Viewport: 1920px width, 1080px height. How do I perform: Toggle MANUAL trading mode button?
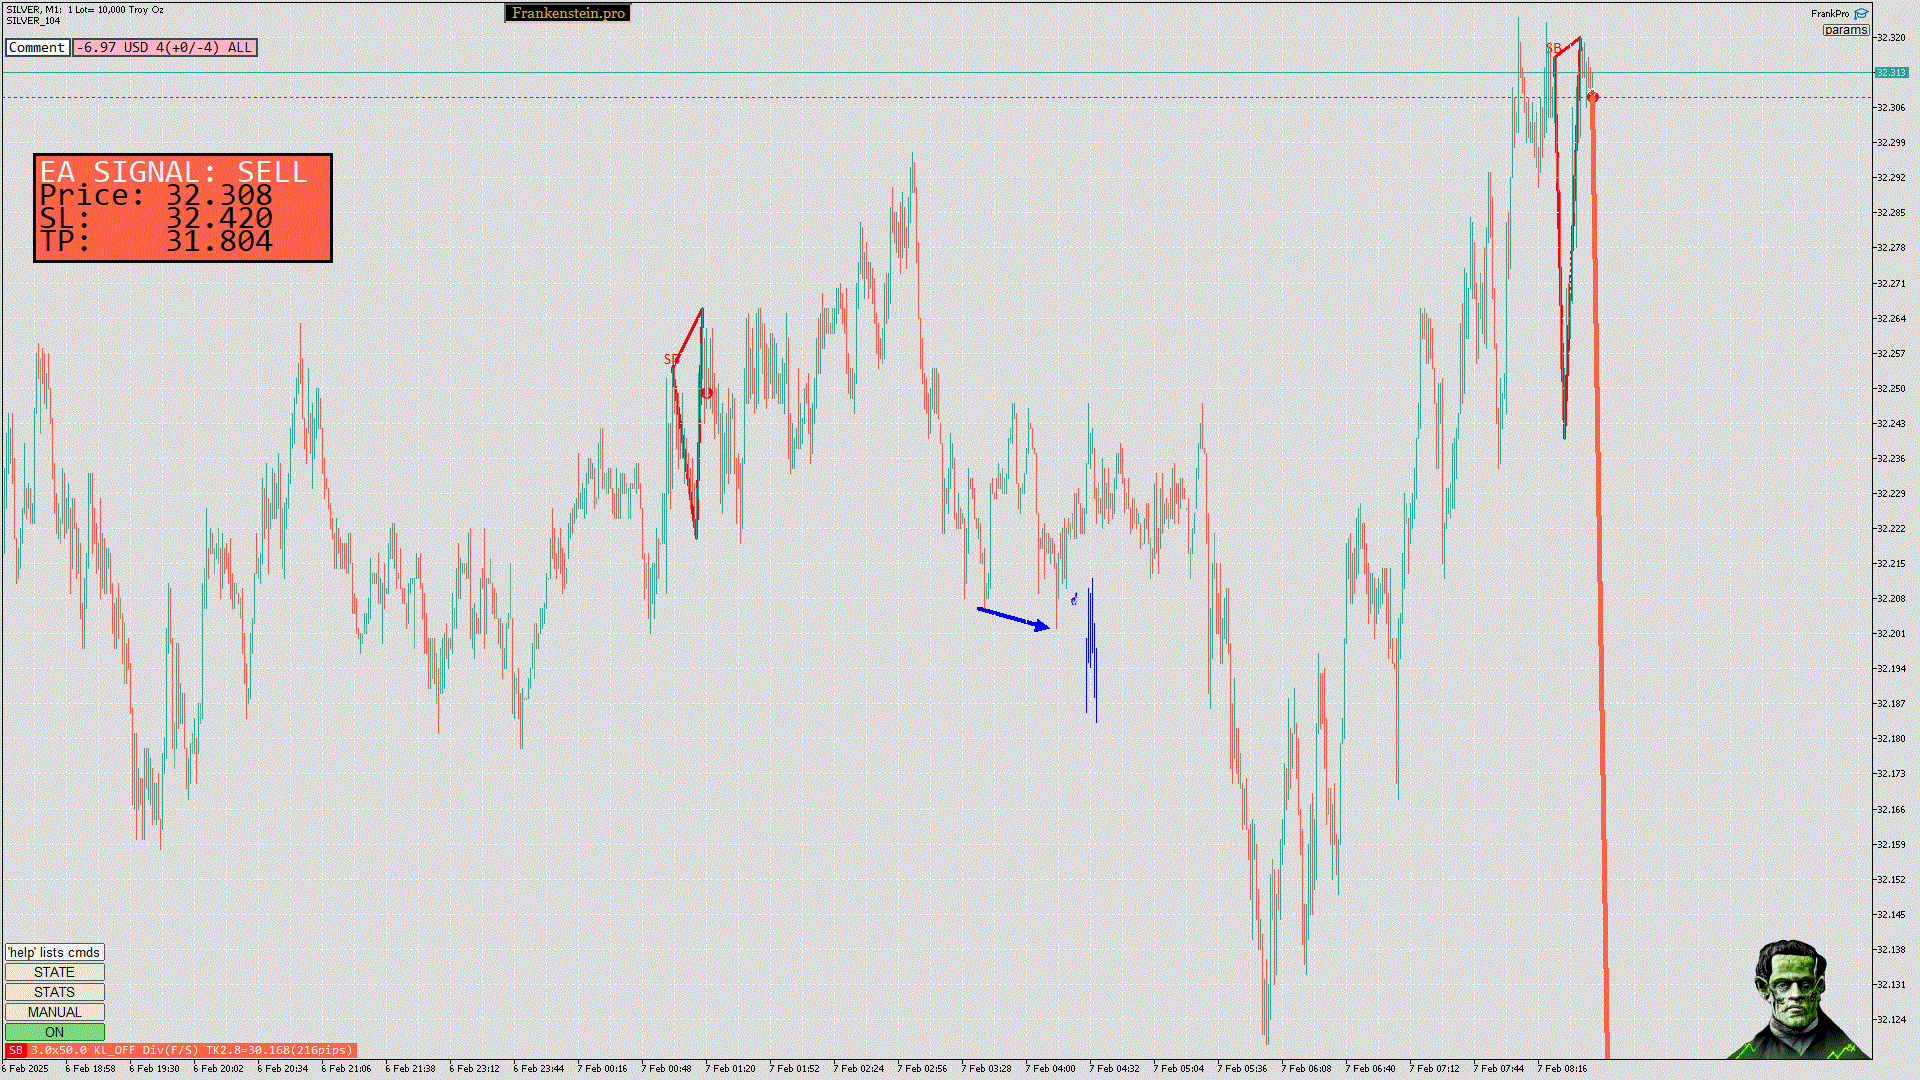54,1012
